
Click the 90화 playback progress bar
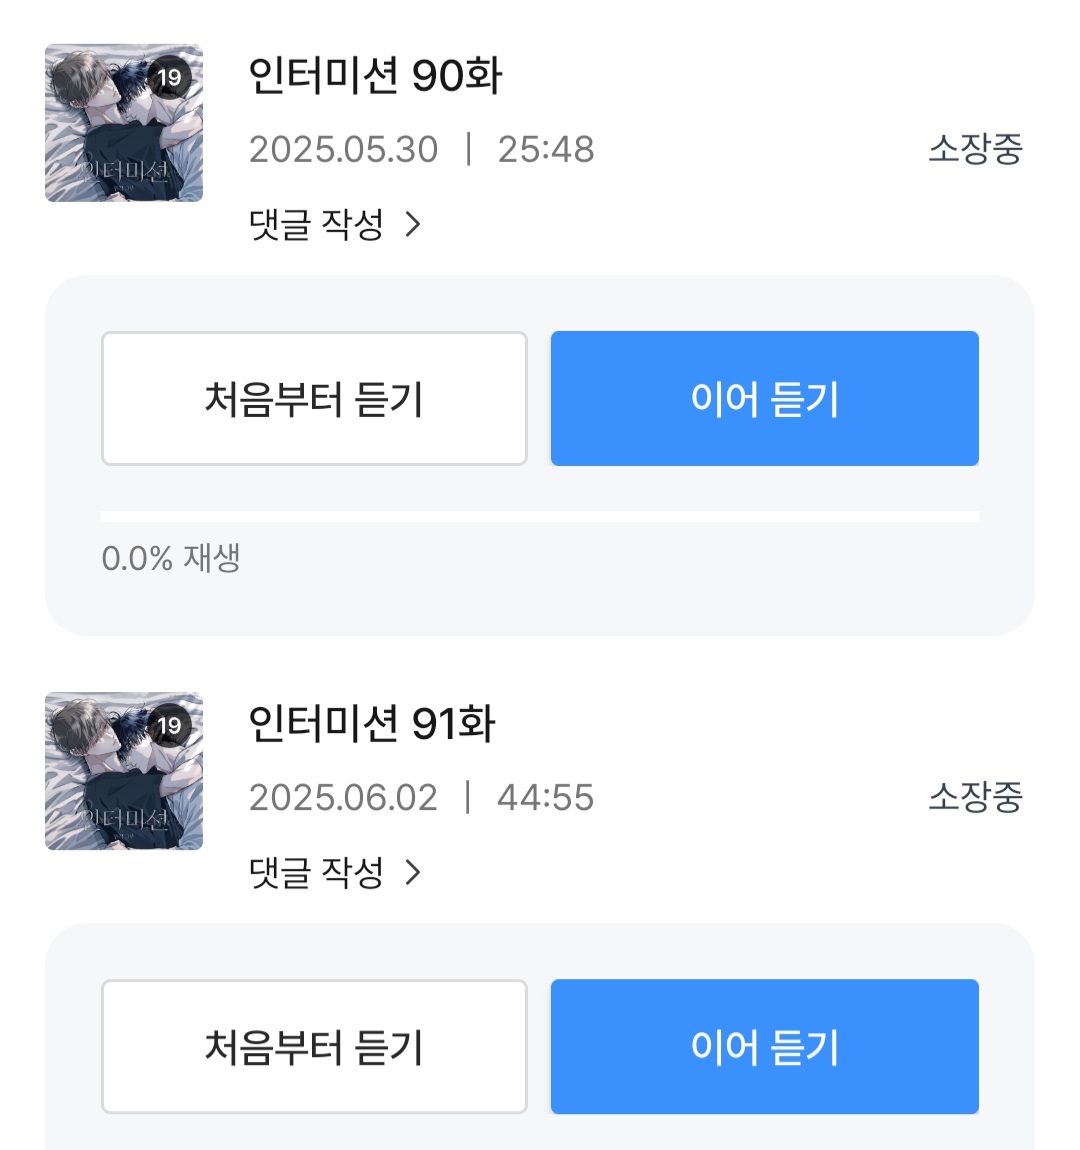click(x=540, y=516)
